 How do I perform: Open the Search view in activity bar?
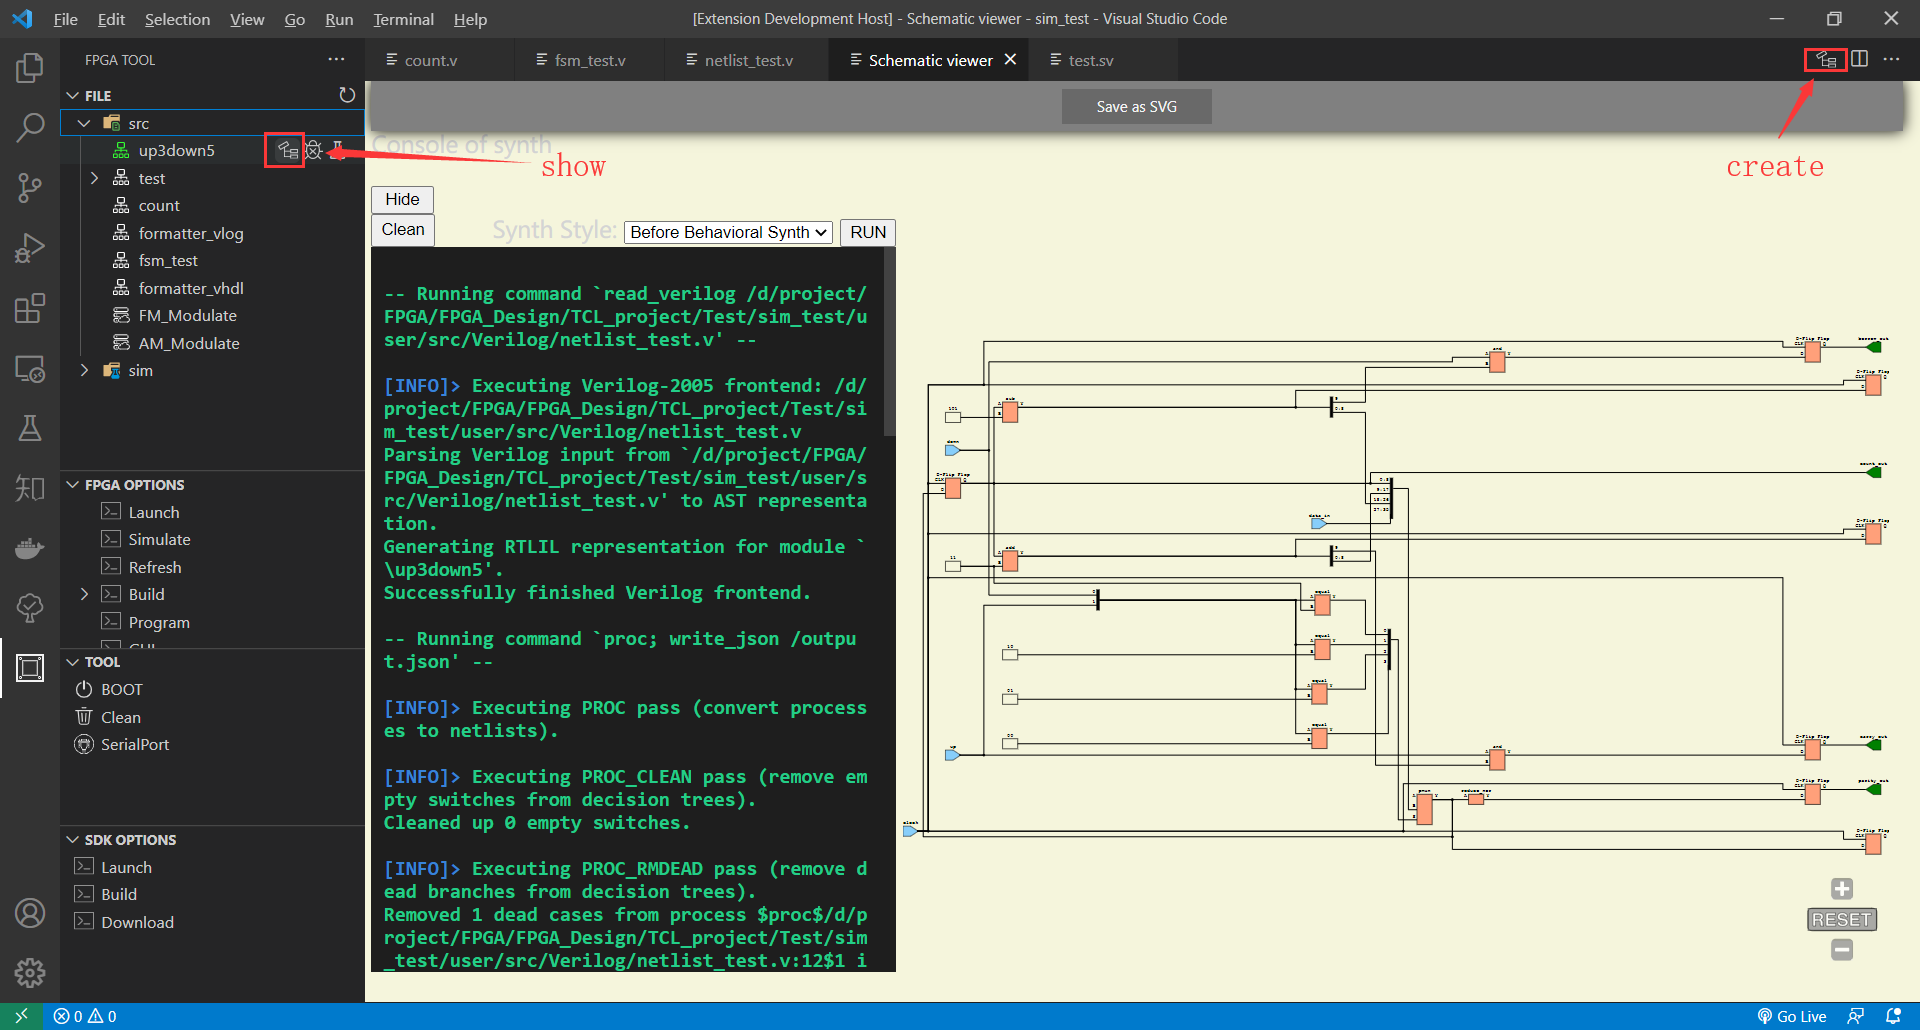coord(30,128)
